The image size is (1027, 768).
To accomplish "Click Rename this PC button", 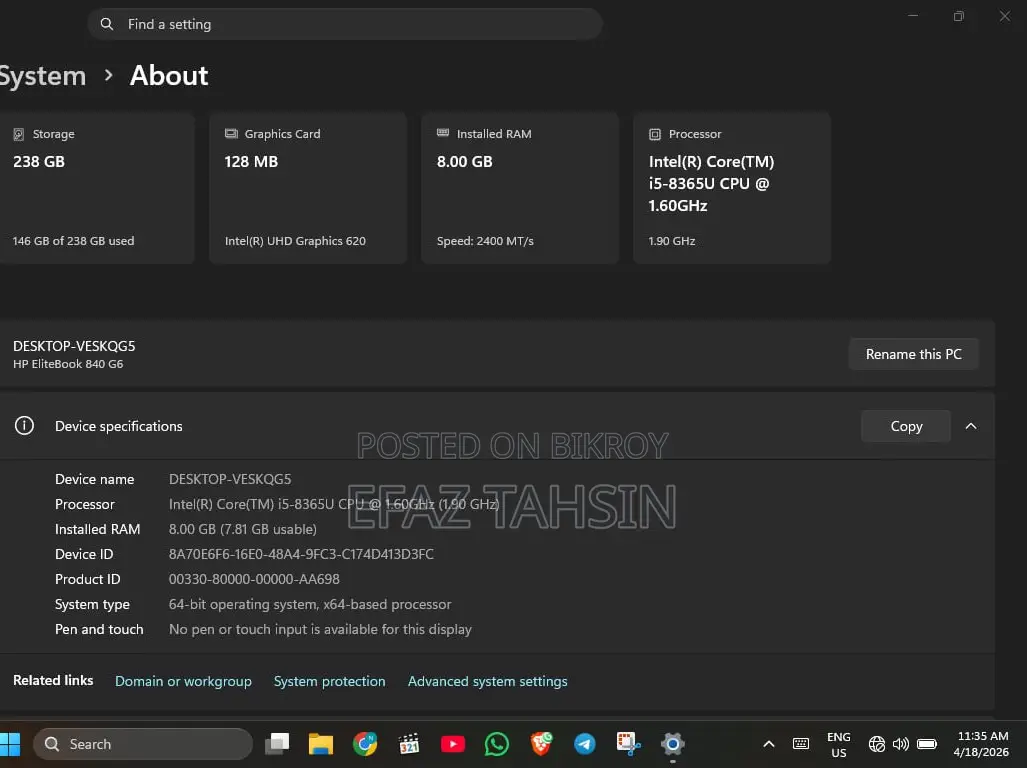I will pos(914,354).
